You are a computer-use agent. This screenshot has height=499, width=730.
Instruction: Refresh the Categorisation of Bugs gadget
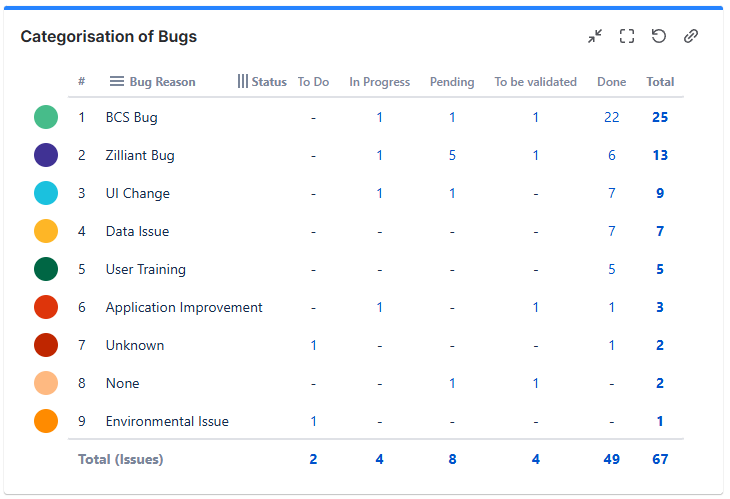click(x=659, y=36)
